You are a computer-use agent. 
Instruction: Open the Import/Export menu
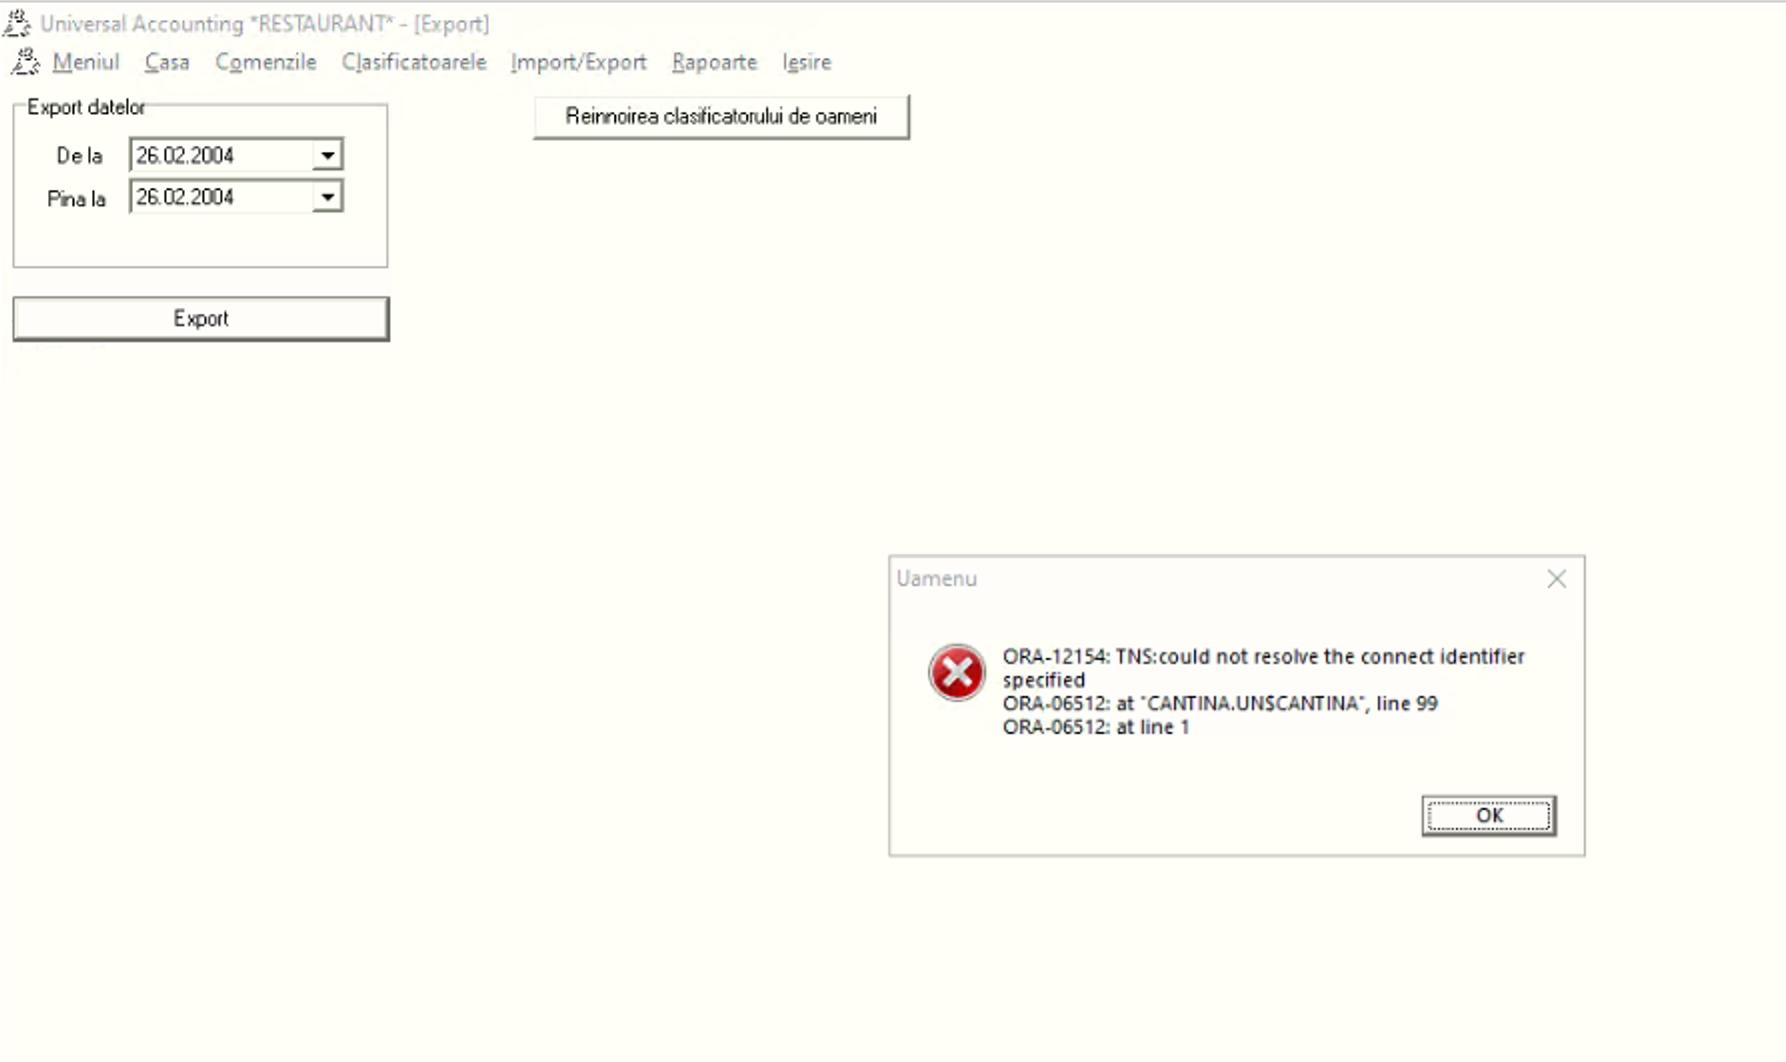(579, 62)
